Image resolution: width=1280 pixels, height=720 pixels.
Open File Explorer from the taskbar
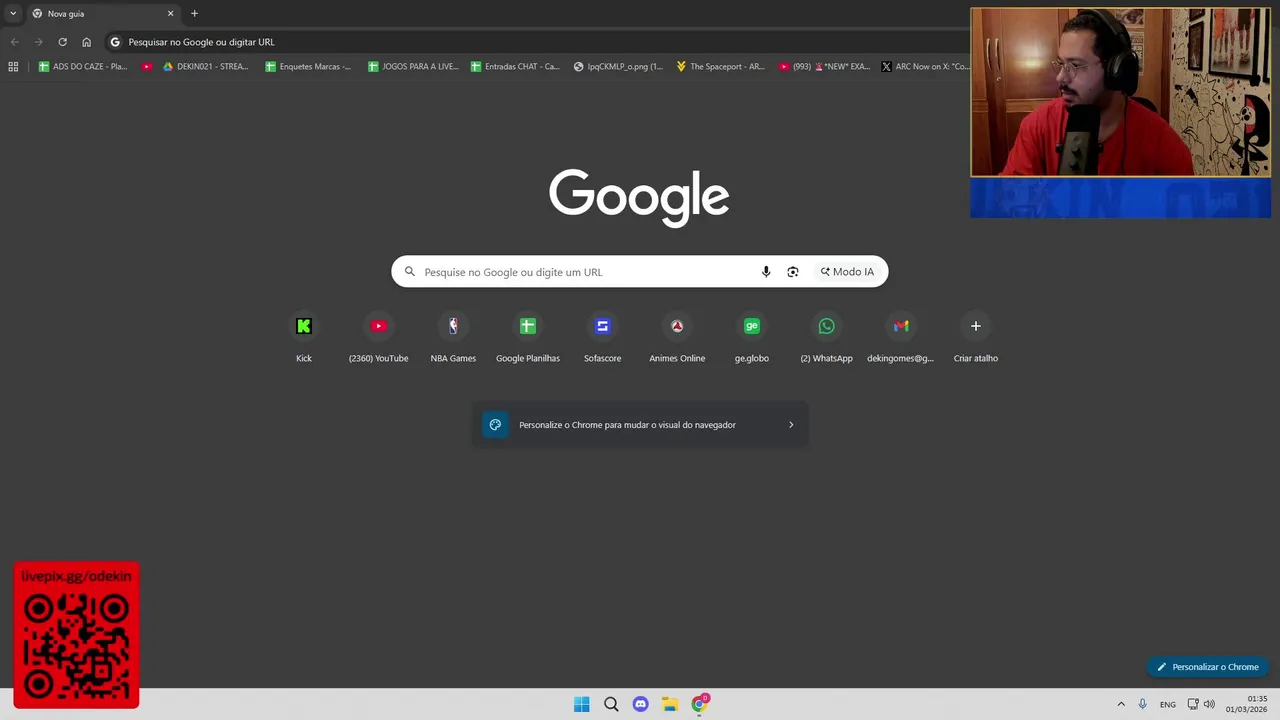[670, 704]
